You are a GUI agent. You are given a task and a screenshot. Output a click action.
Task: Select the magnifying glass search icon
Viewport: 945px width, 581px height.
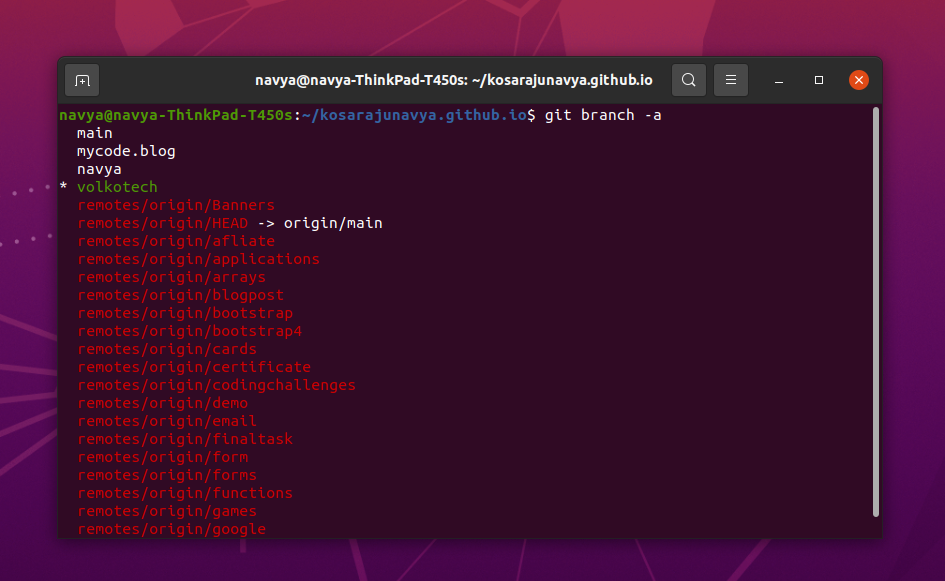[688, 80]
